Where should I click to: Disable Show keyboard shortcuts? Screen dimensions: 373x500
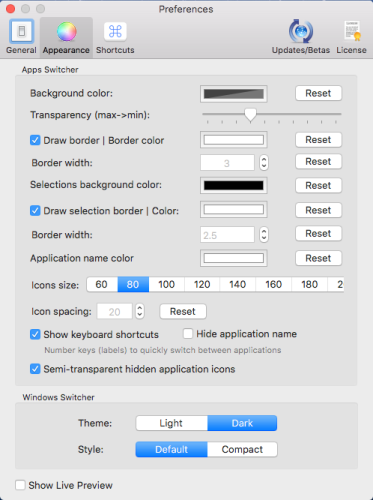[35, 334]
